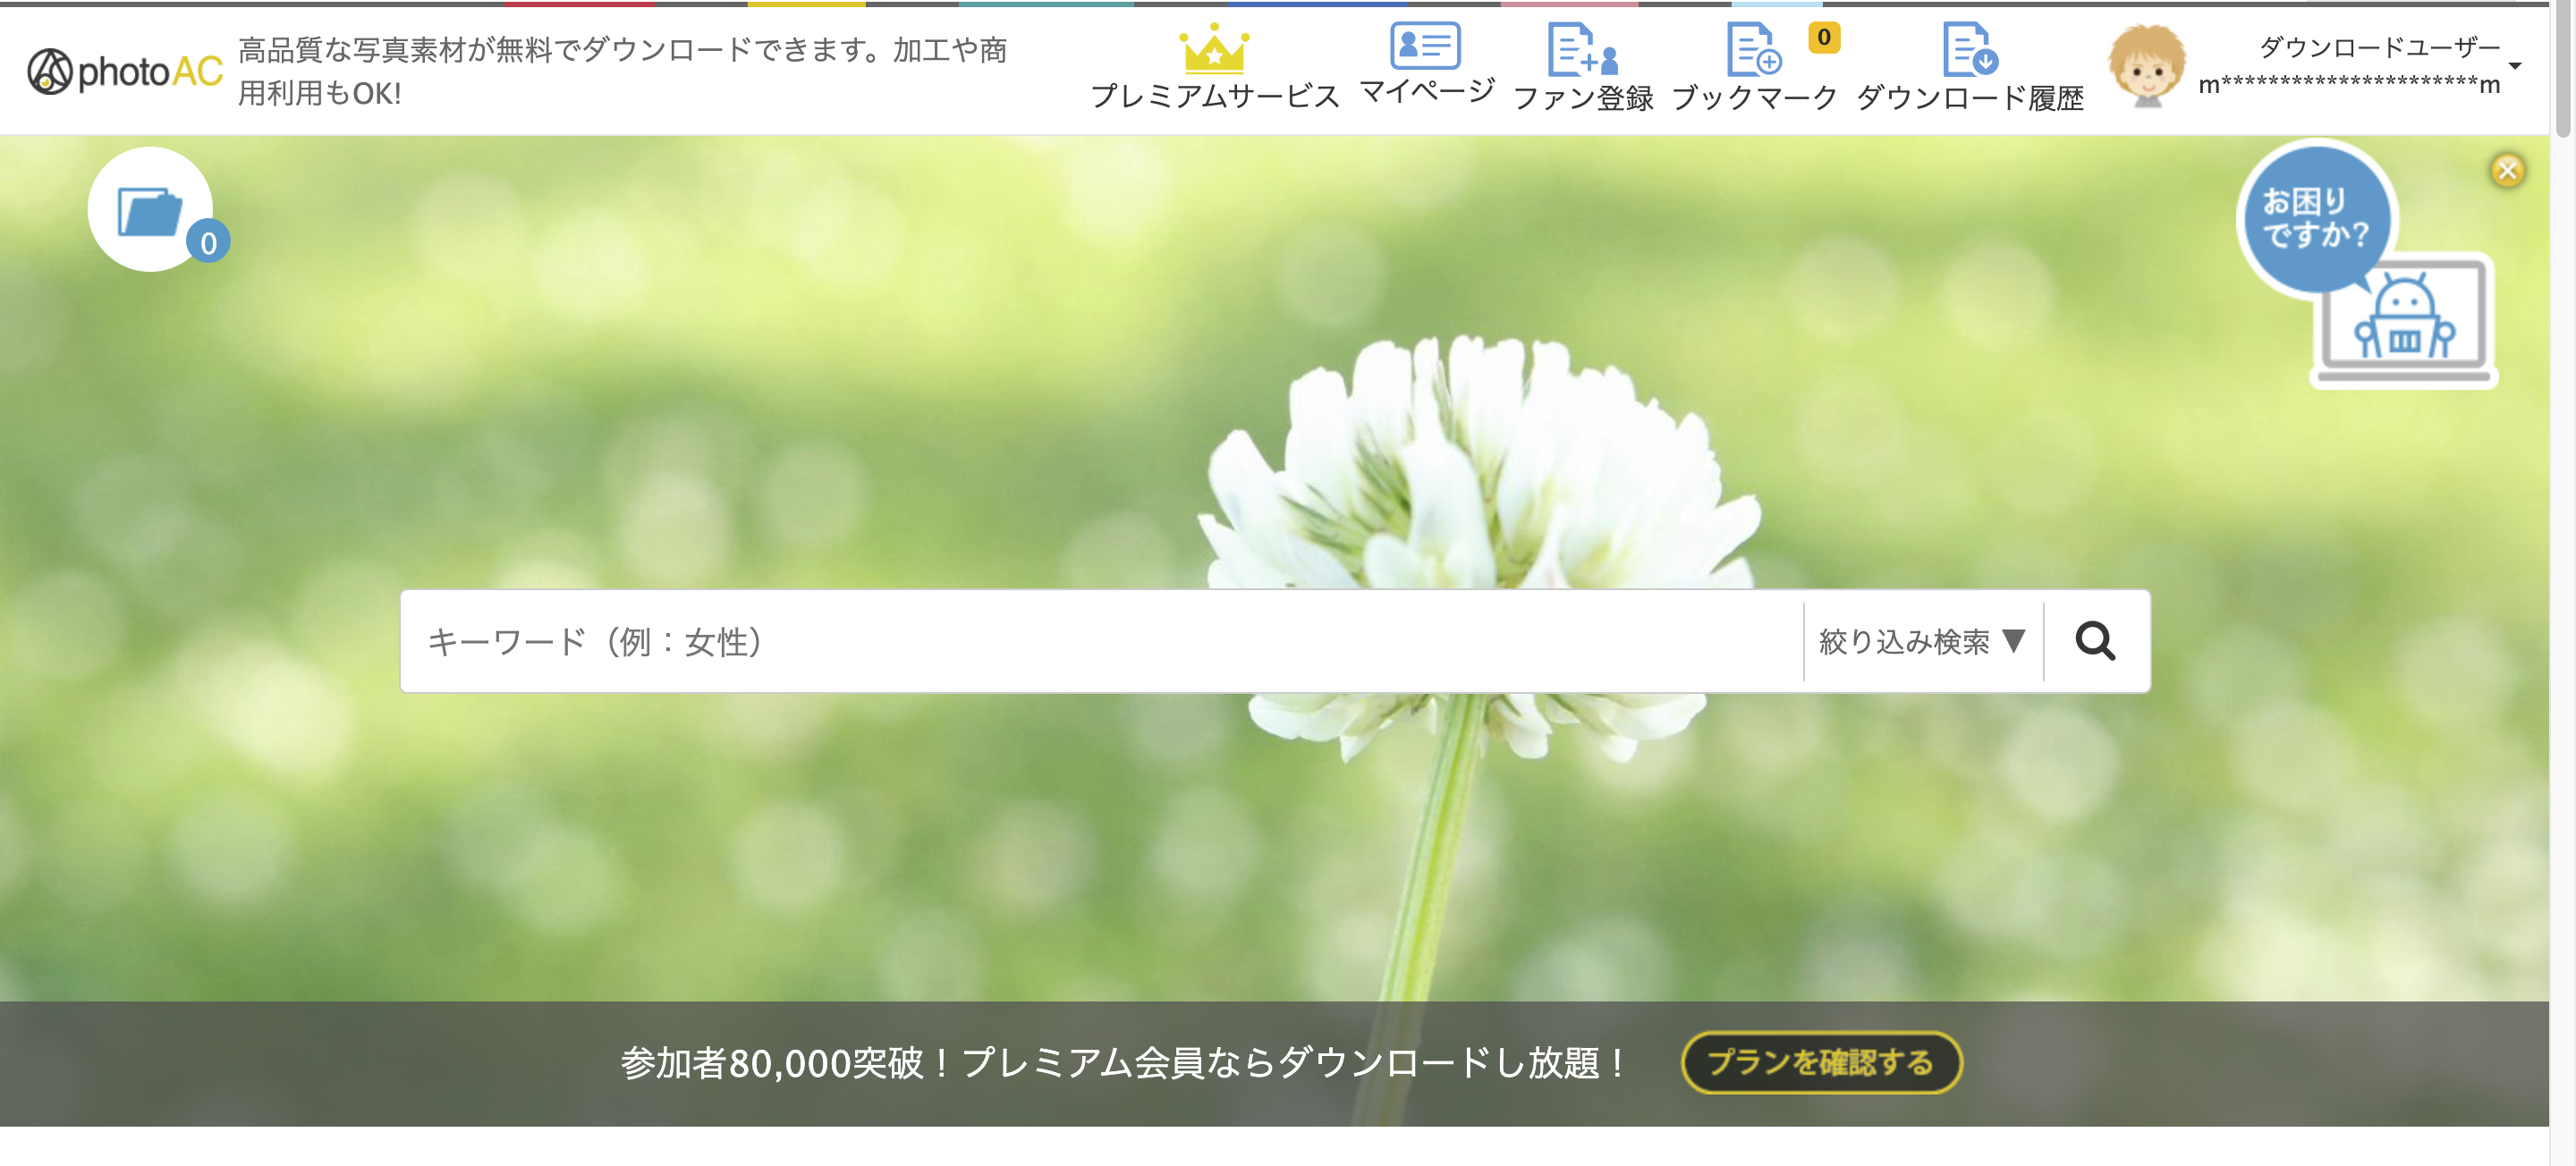Open the お困りですか? help robot
2576x1166 pixels.
pos(2366,266)
